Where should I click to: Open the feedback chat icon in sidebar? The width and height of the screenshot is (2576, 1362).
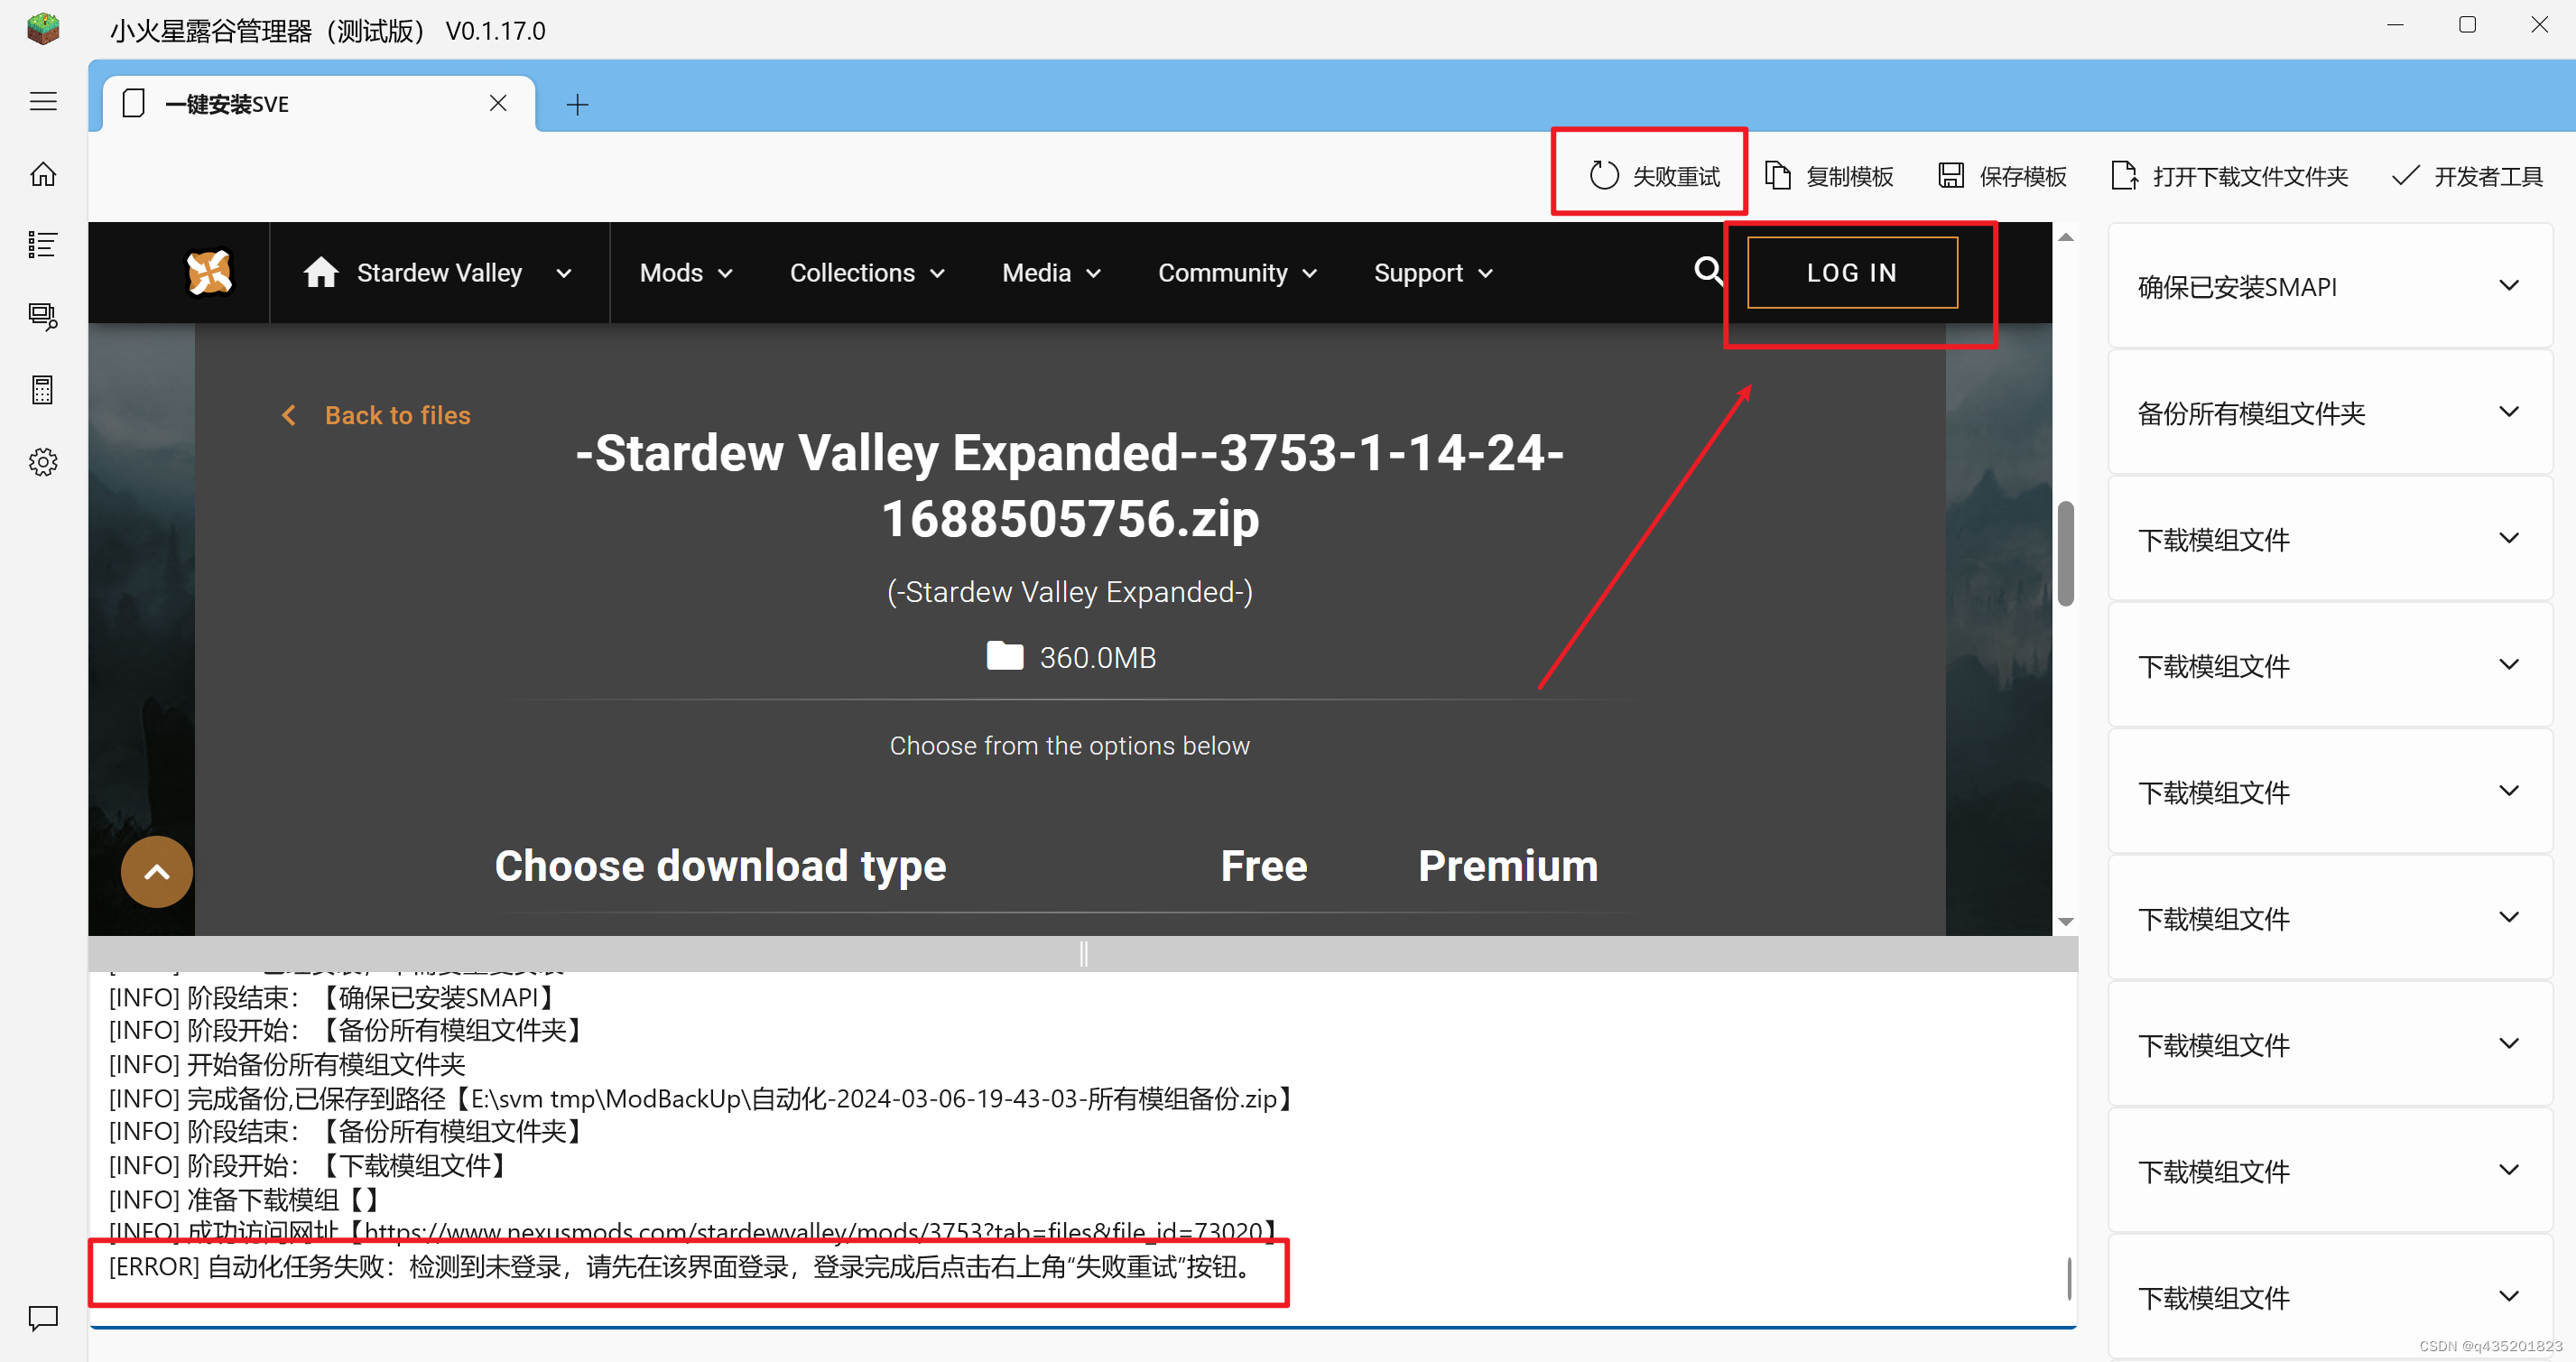43,1318
